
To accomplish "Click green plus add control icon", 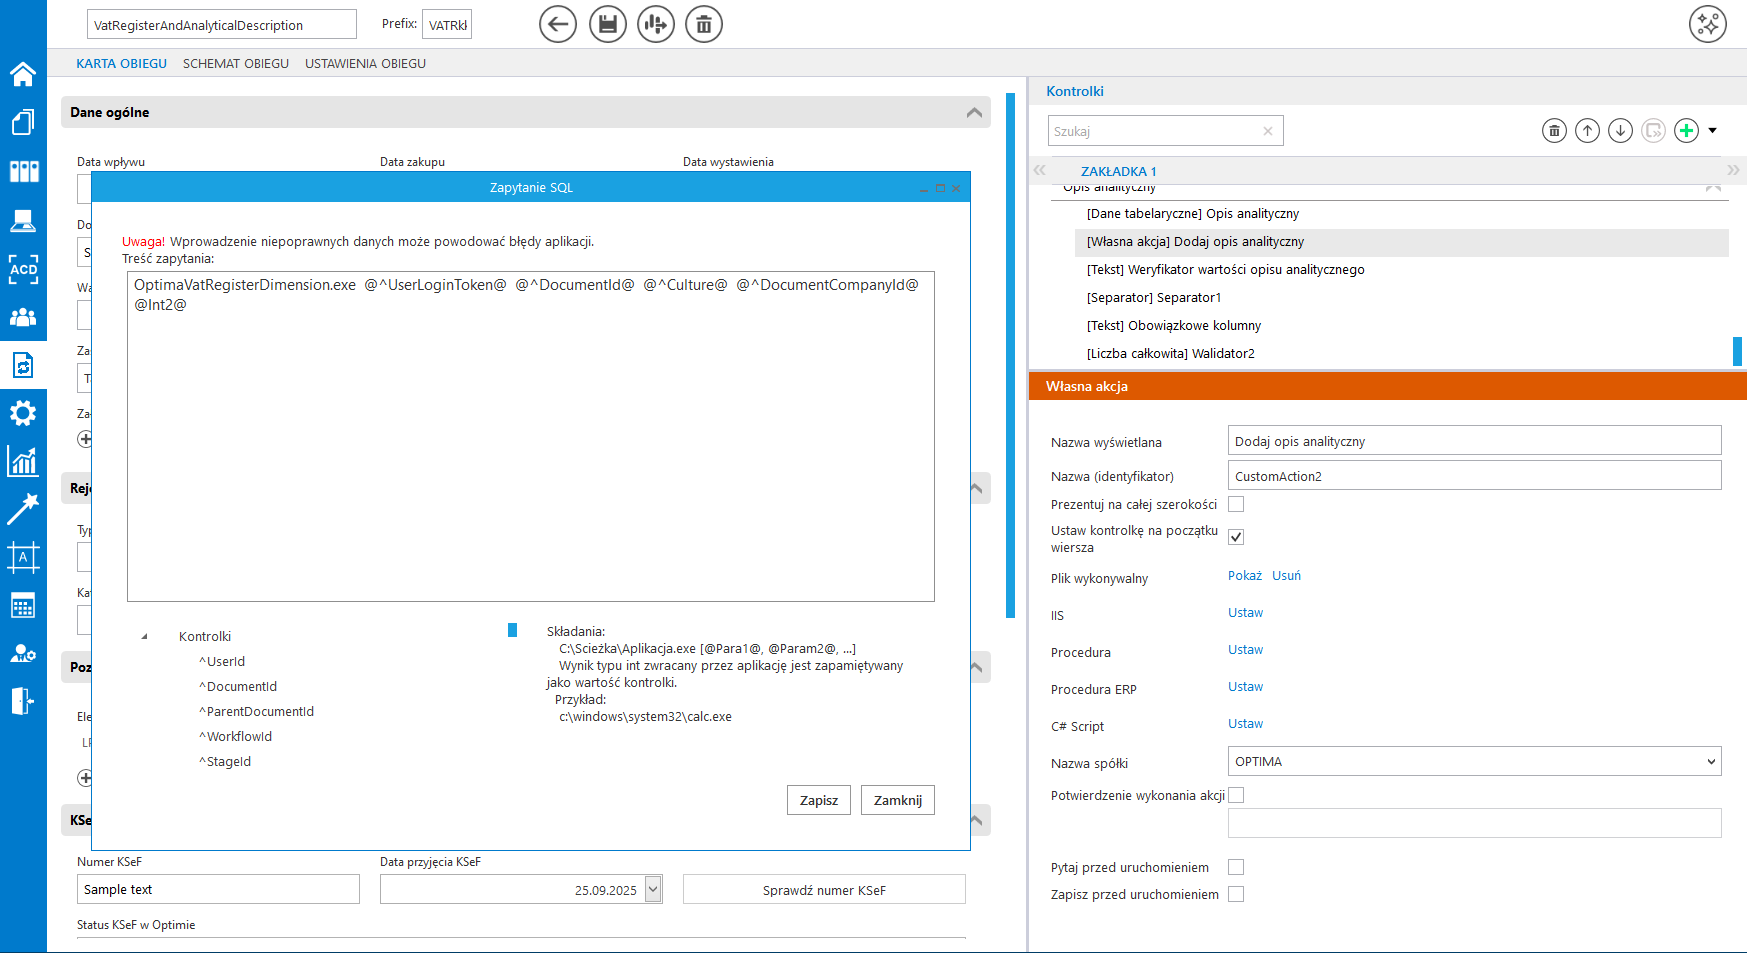I will (1686, 131).
